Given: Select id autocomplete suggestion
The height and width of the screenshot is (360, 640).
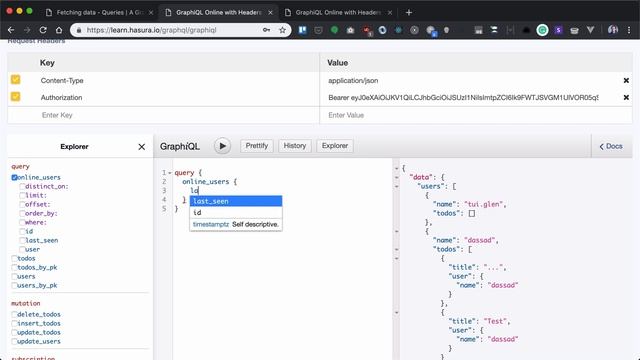Looking at the screenshot, I should pos(236,212).
